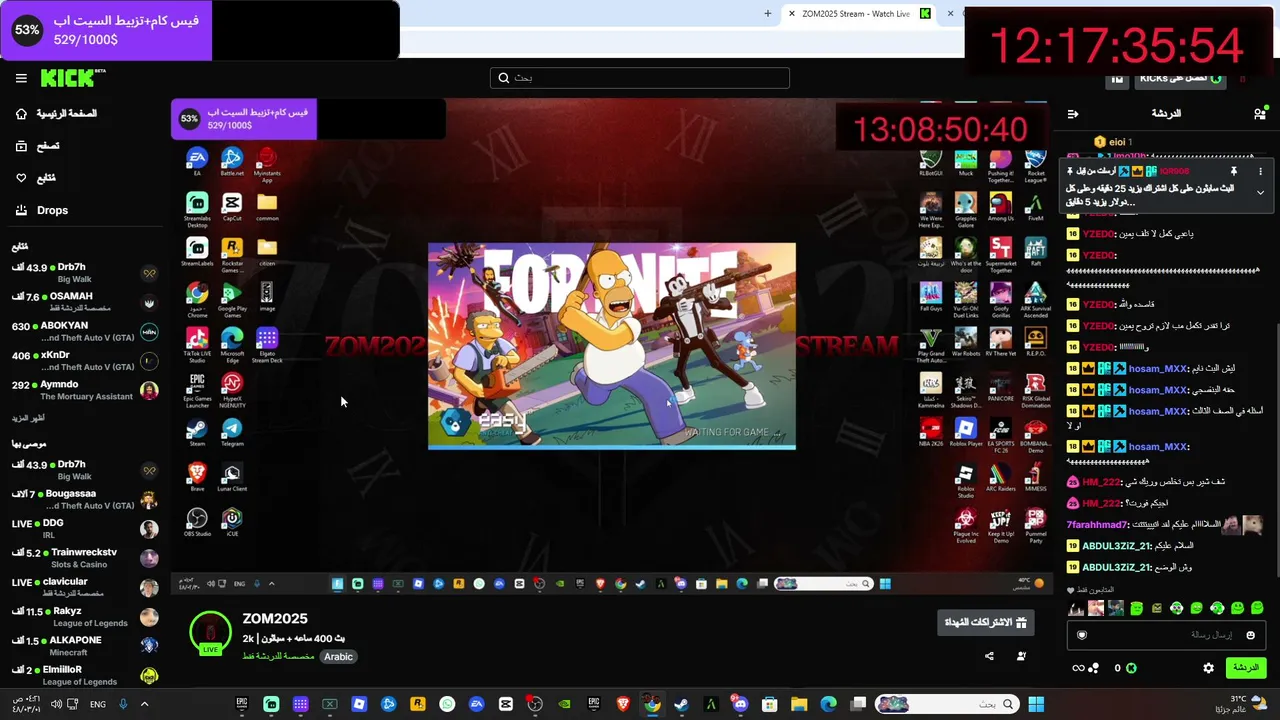1280x720 pixels.
Task: Open WhatsApp from the taskbar
Action: [447, 704]
